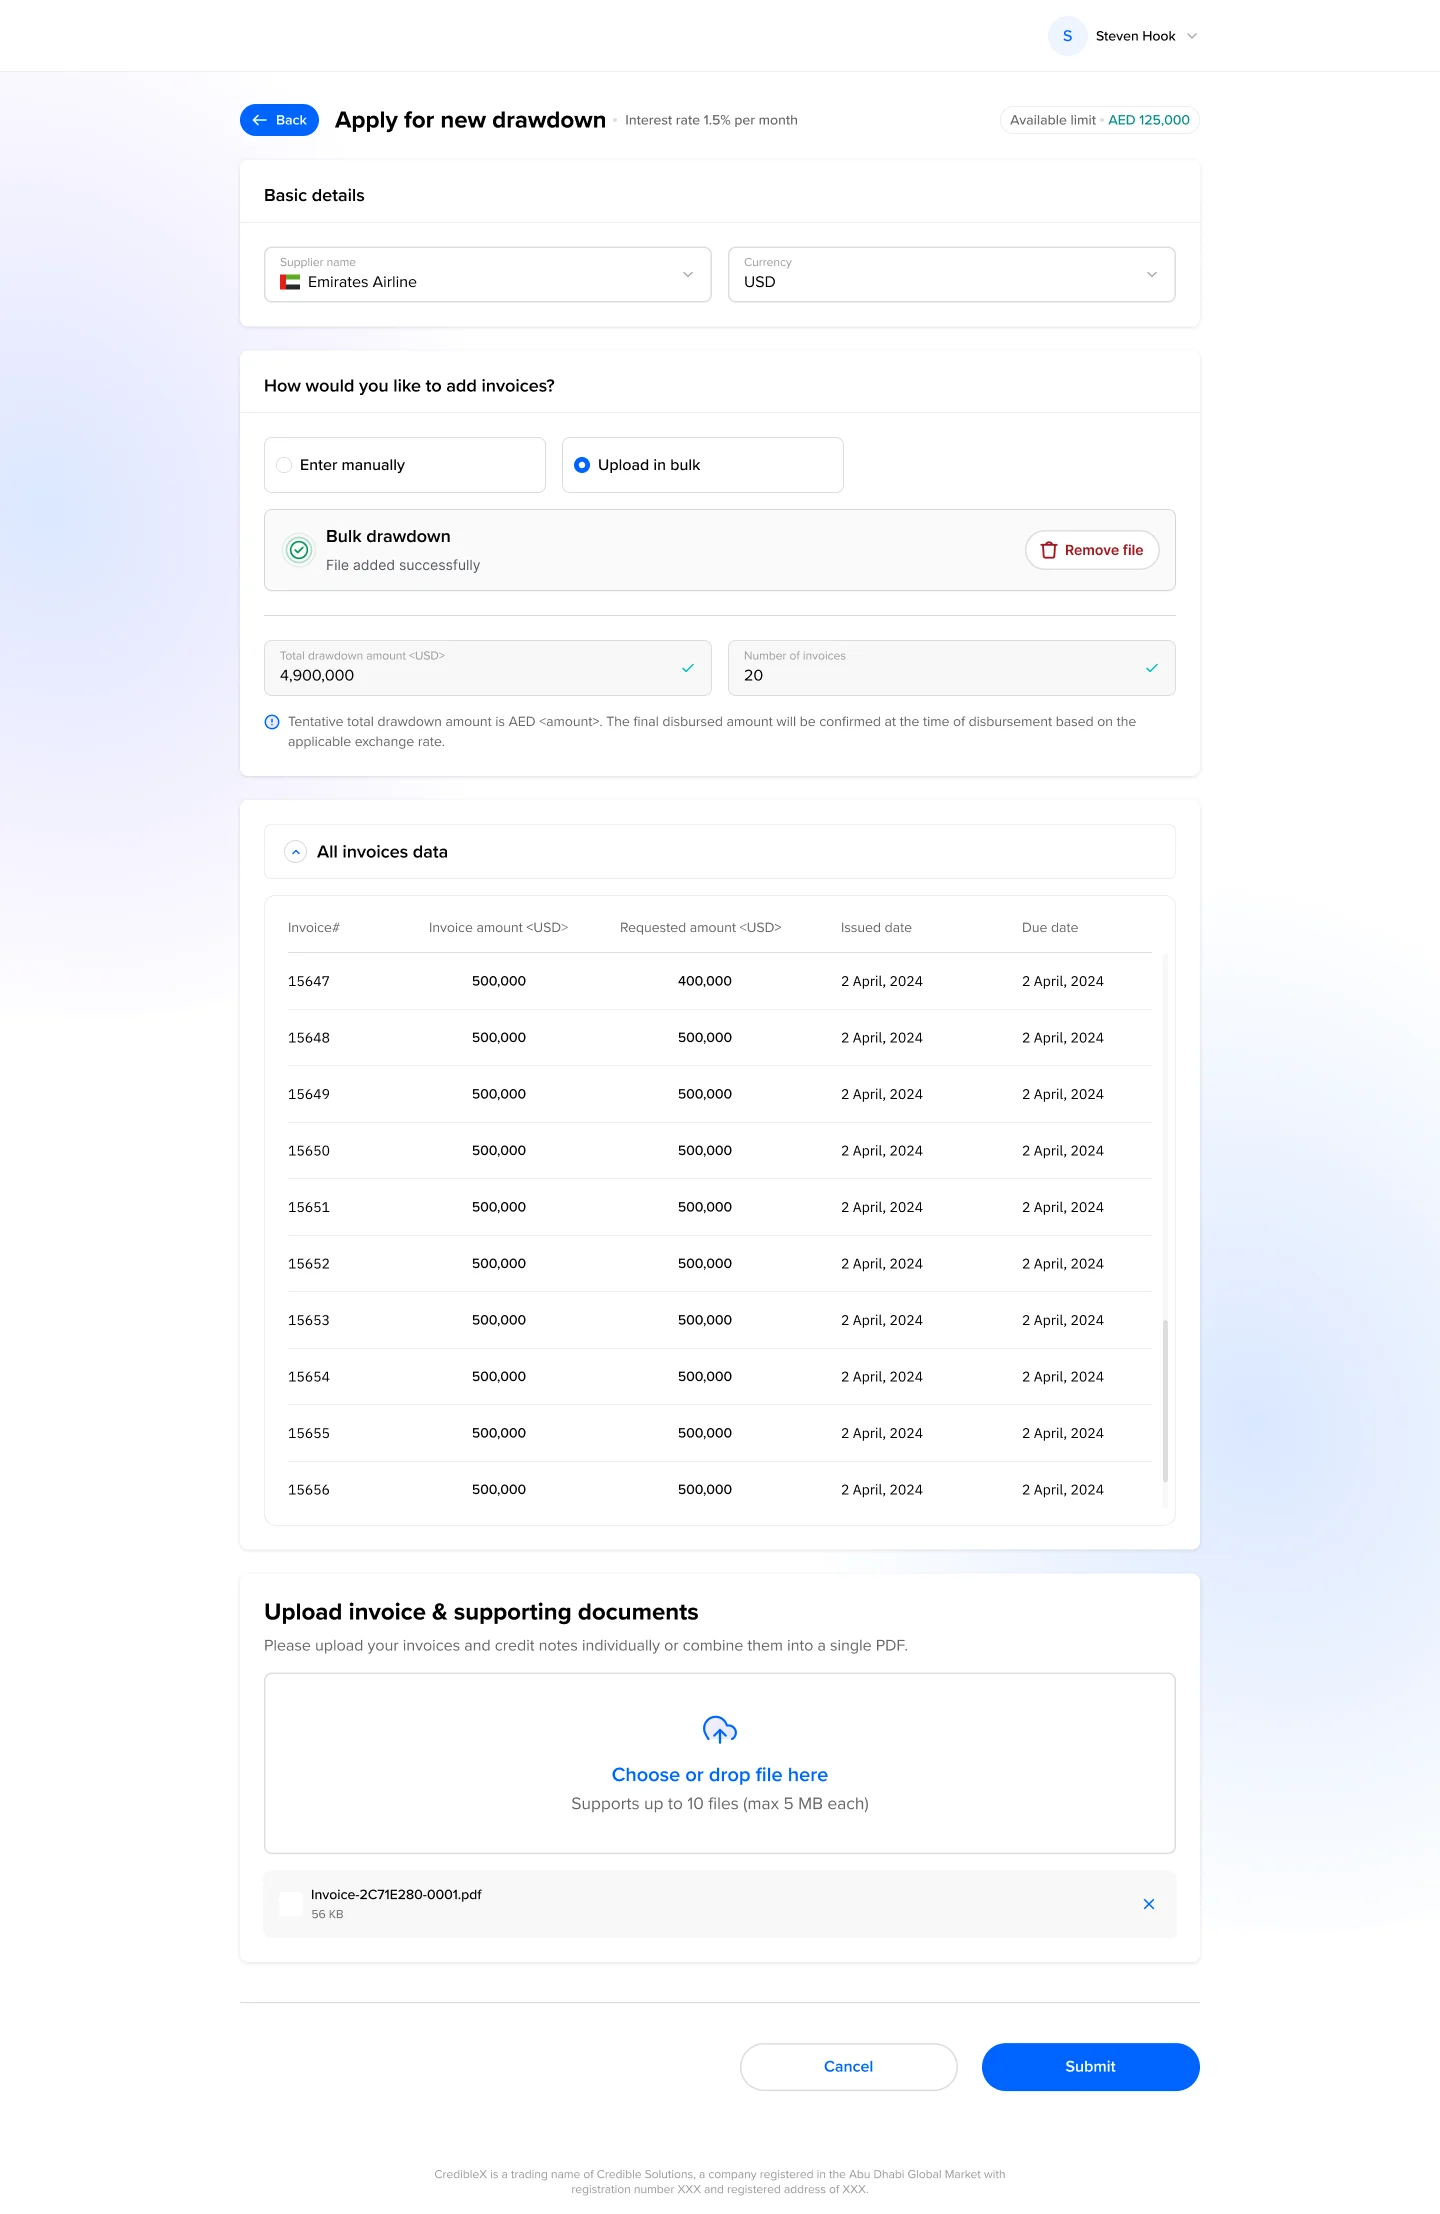The image size is (1440, 2214).
Task: Click the invoice amount 500,000 for invoice 15653
Action: click(x=499, y=1320)
